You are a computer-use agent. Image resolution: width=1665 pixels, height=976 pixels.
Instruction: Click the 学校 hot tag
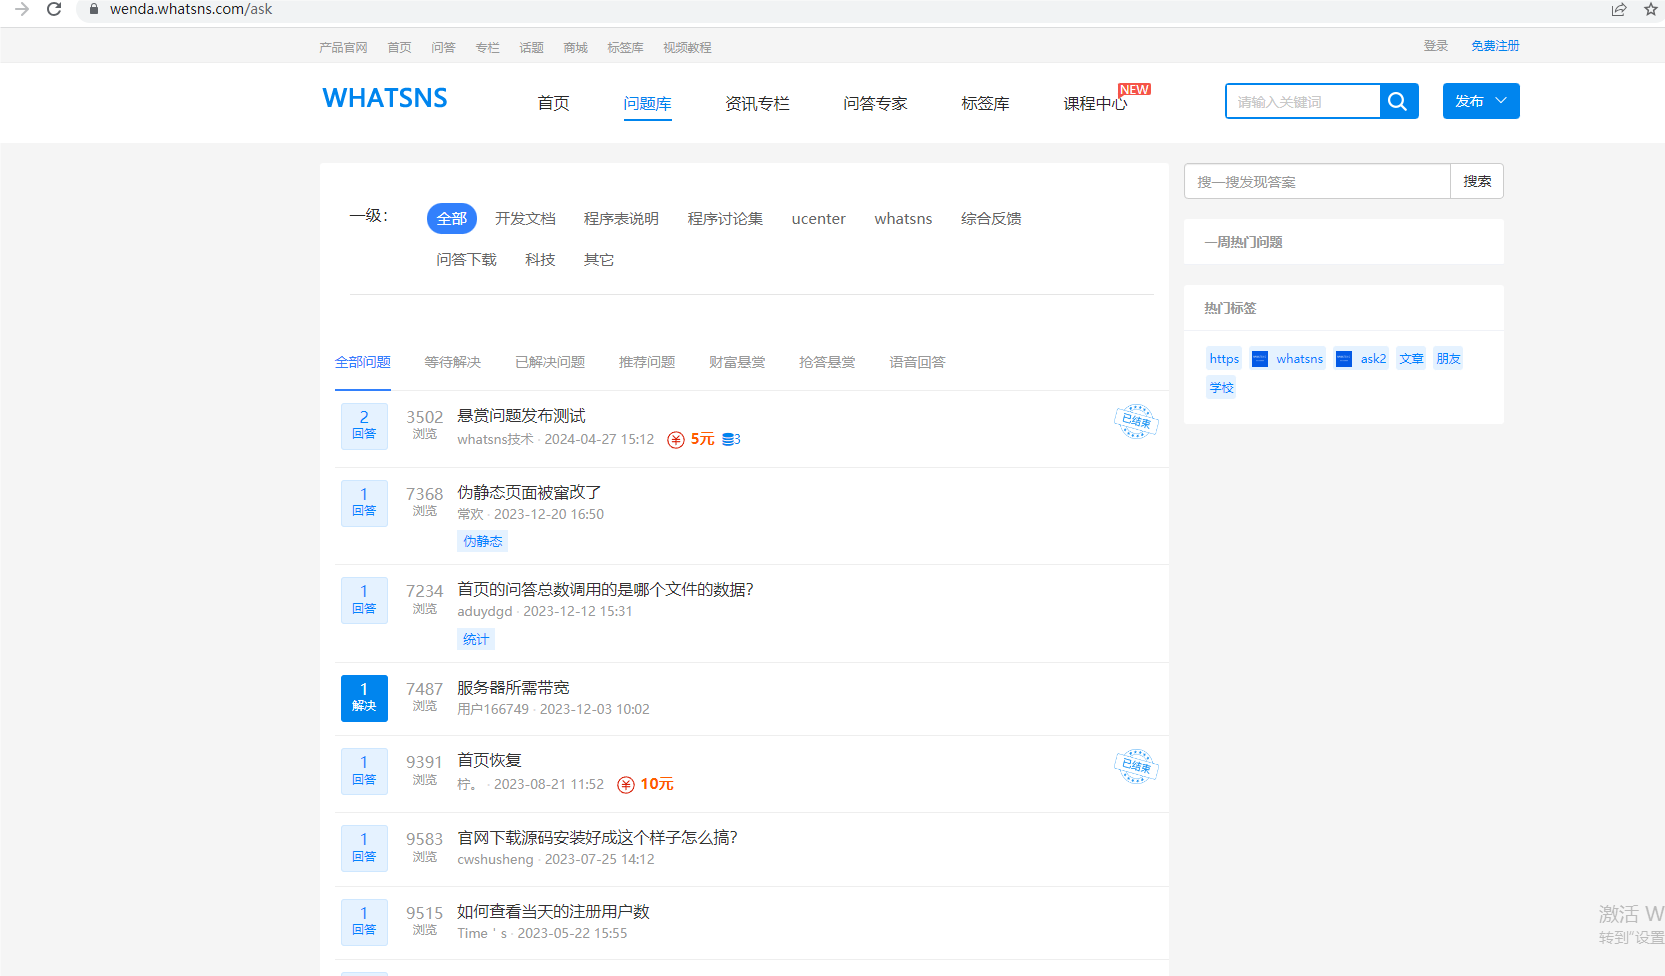click(x=1221, y=388)
